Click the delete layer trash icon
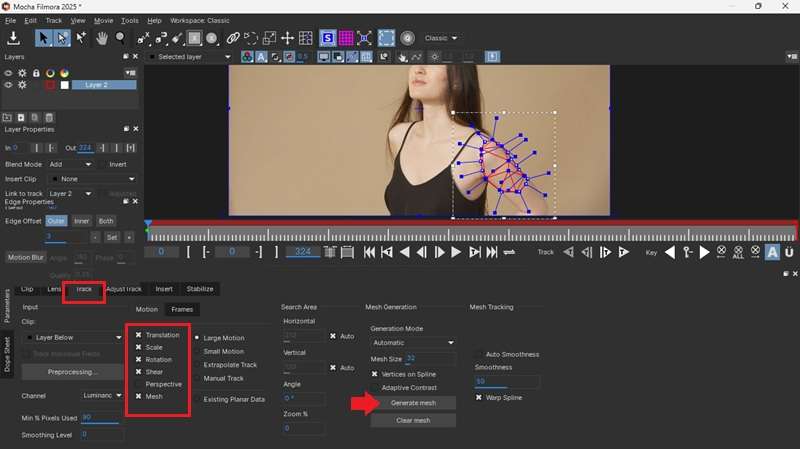Screen dimensions: 800x449 [x=49, y=117]
